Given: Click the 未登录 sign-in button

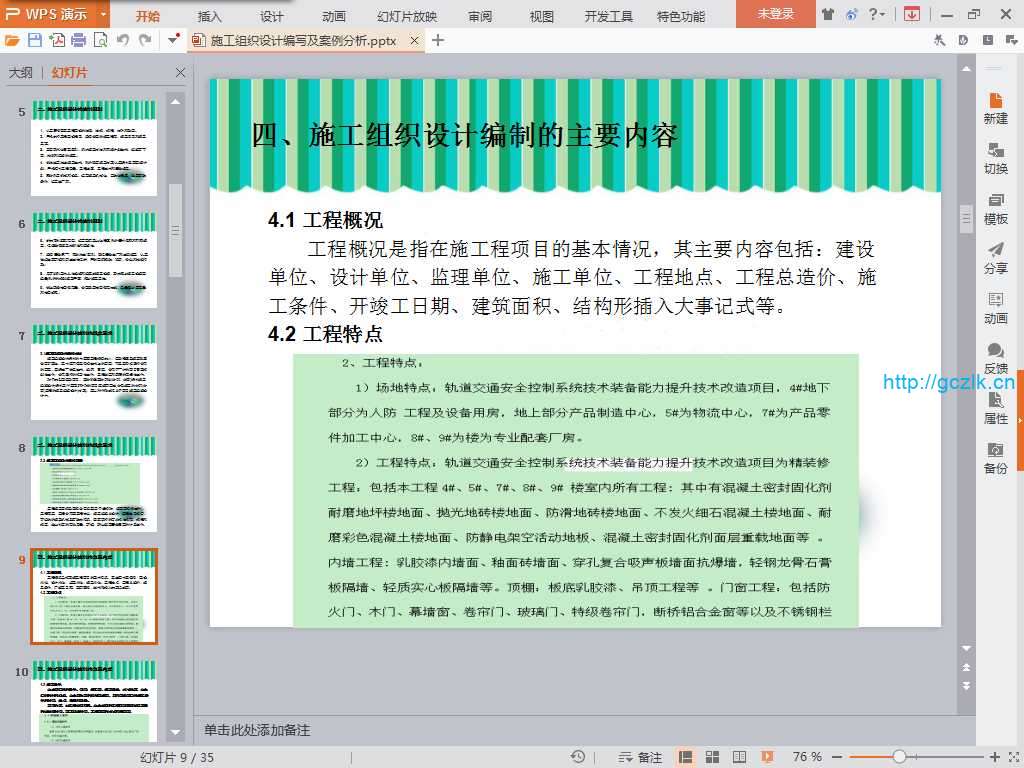Looking at the screenshot, I should pos(775,14).
